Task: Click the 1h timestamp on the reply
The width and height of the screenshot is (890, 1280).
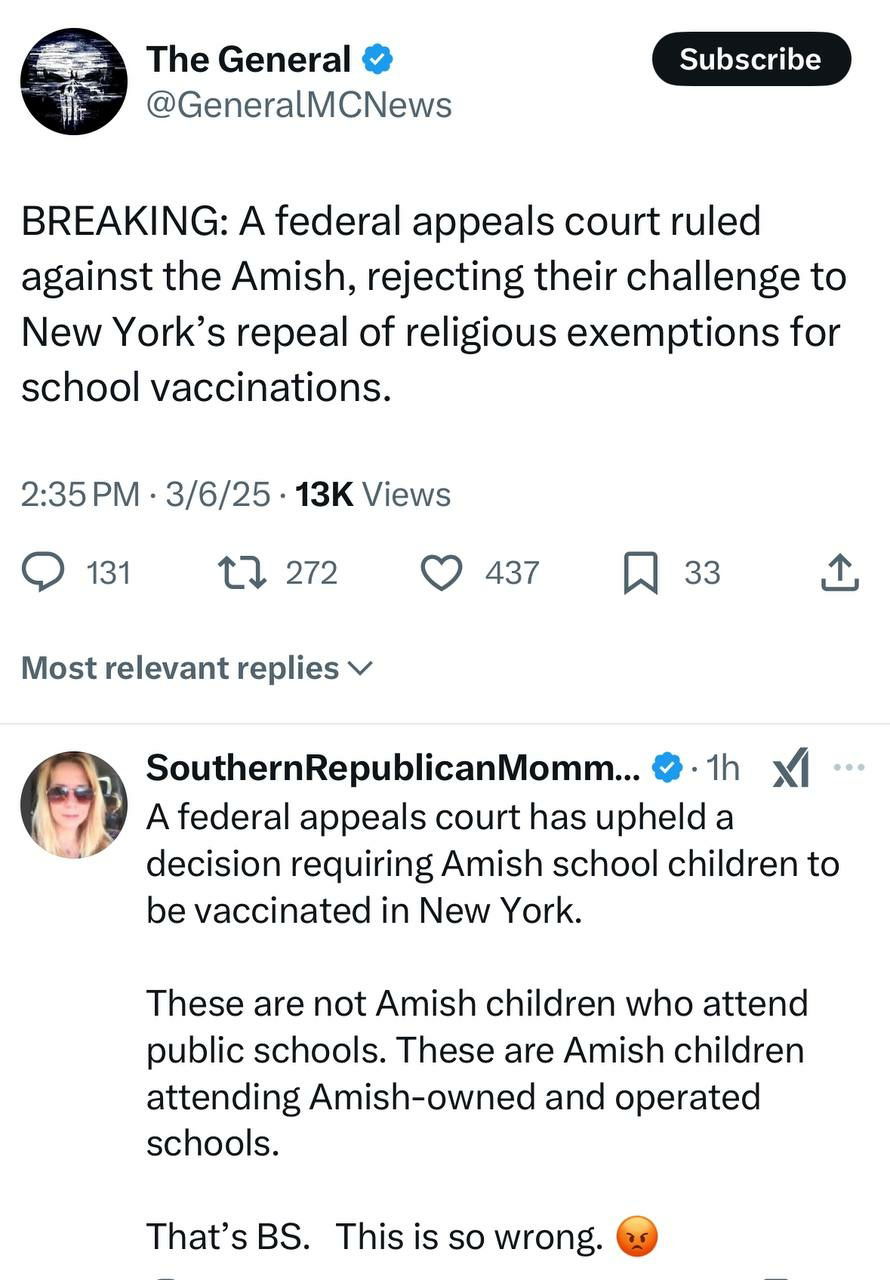Action: 723,768
